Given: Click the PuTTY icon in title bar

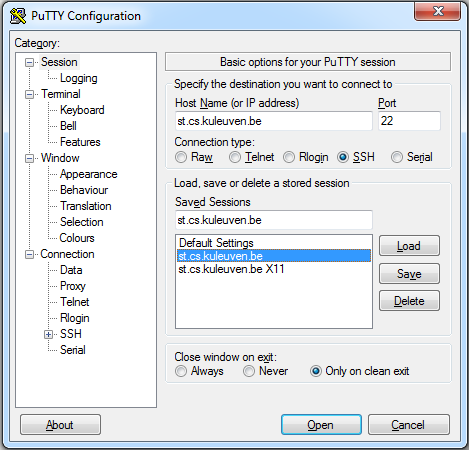Looking at the screenshot, I should pyautogui.click(x=18, y=16).
